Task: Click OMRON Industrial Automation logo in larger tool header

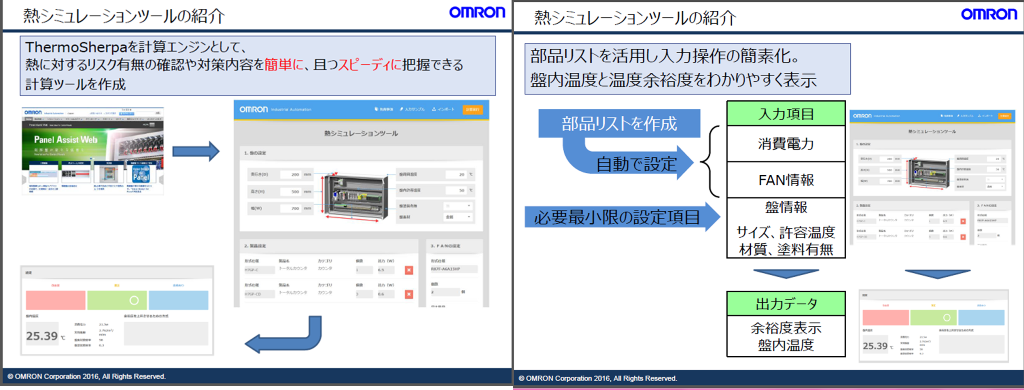Action: (x=276, y=110)
